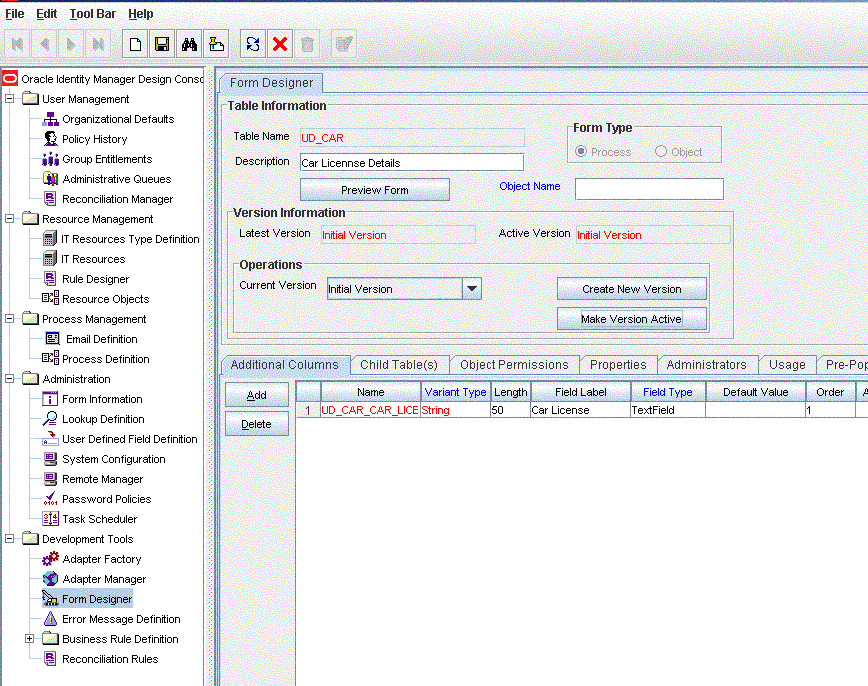
Task: Open Adapter Factory in the tree
Action: coord(101,559)
